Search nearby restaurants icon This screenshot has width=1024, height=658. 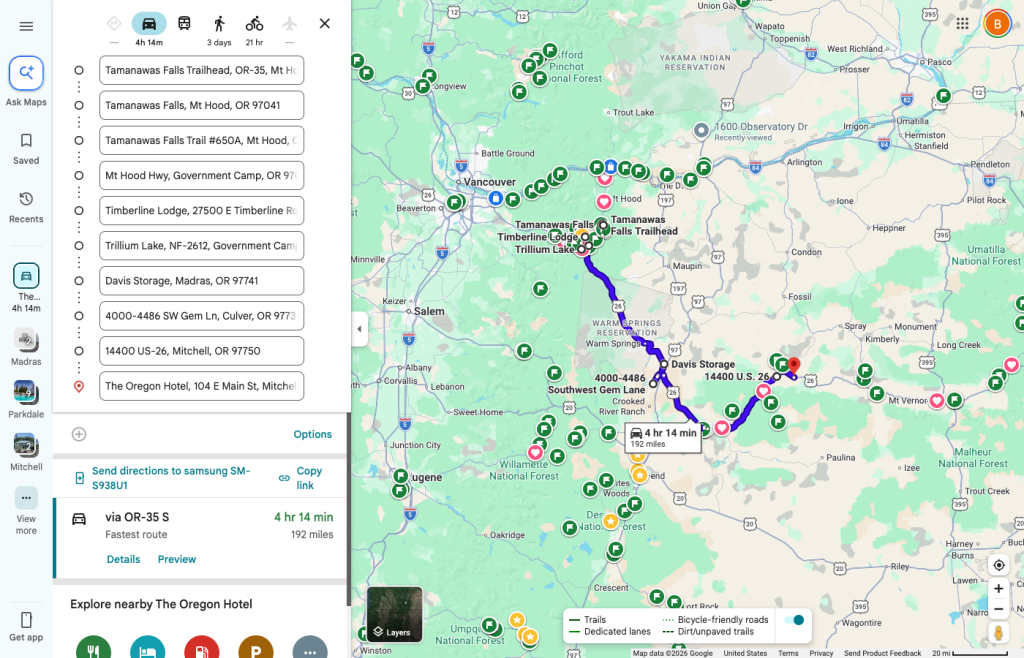pyautogui.click(x=93, y=648)
